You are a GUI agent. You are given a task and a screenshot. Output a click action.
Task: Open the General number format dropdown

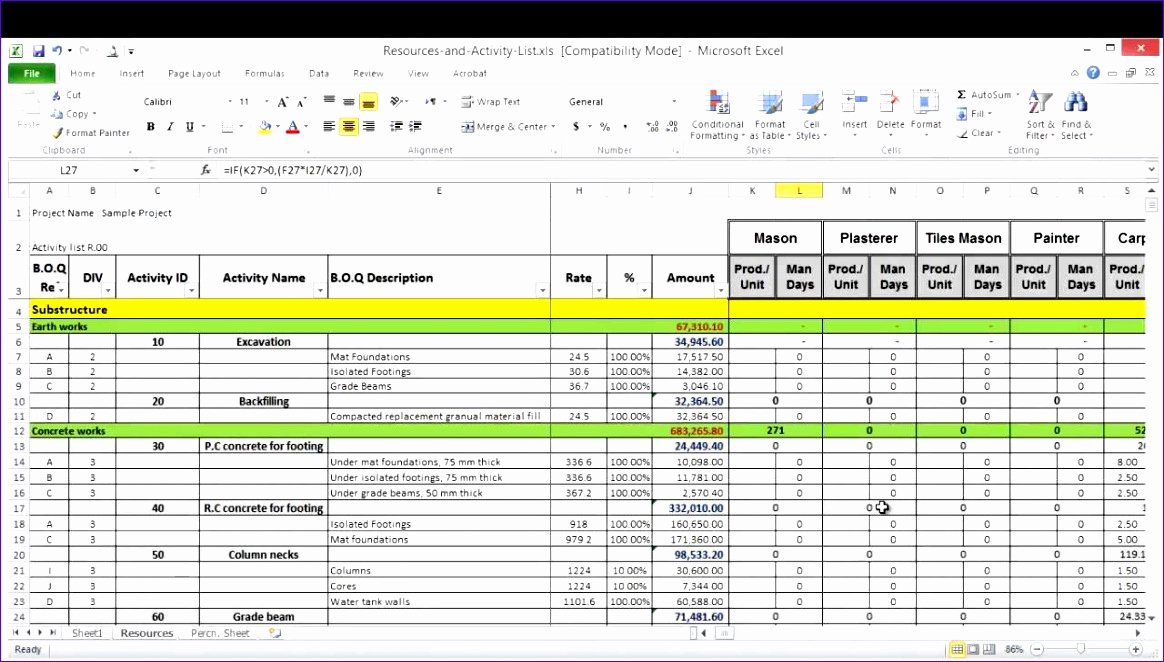[674, 102]
